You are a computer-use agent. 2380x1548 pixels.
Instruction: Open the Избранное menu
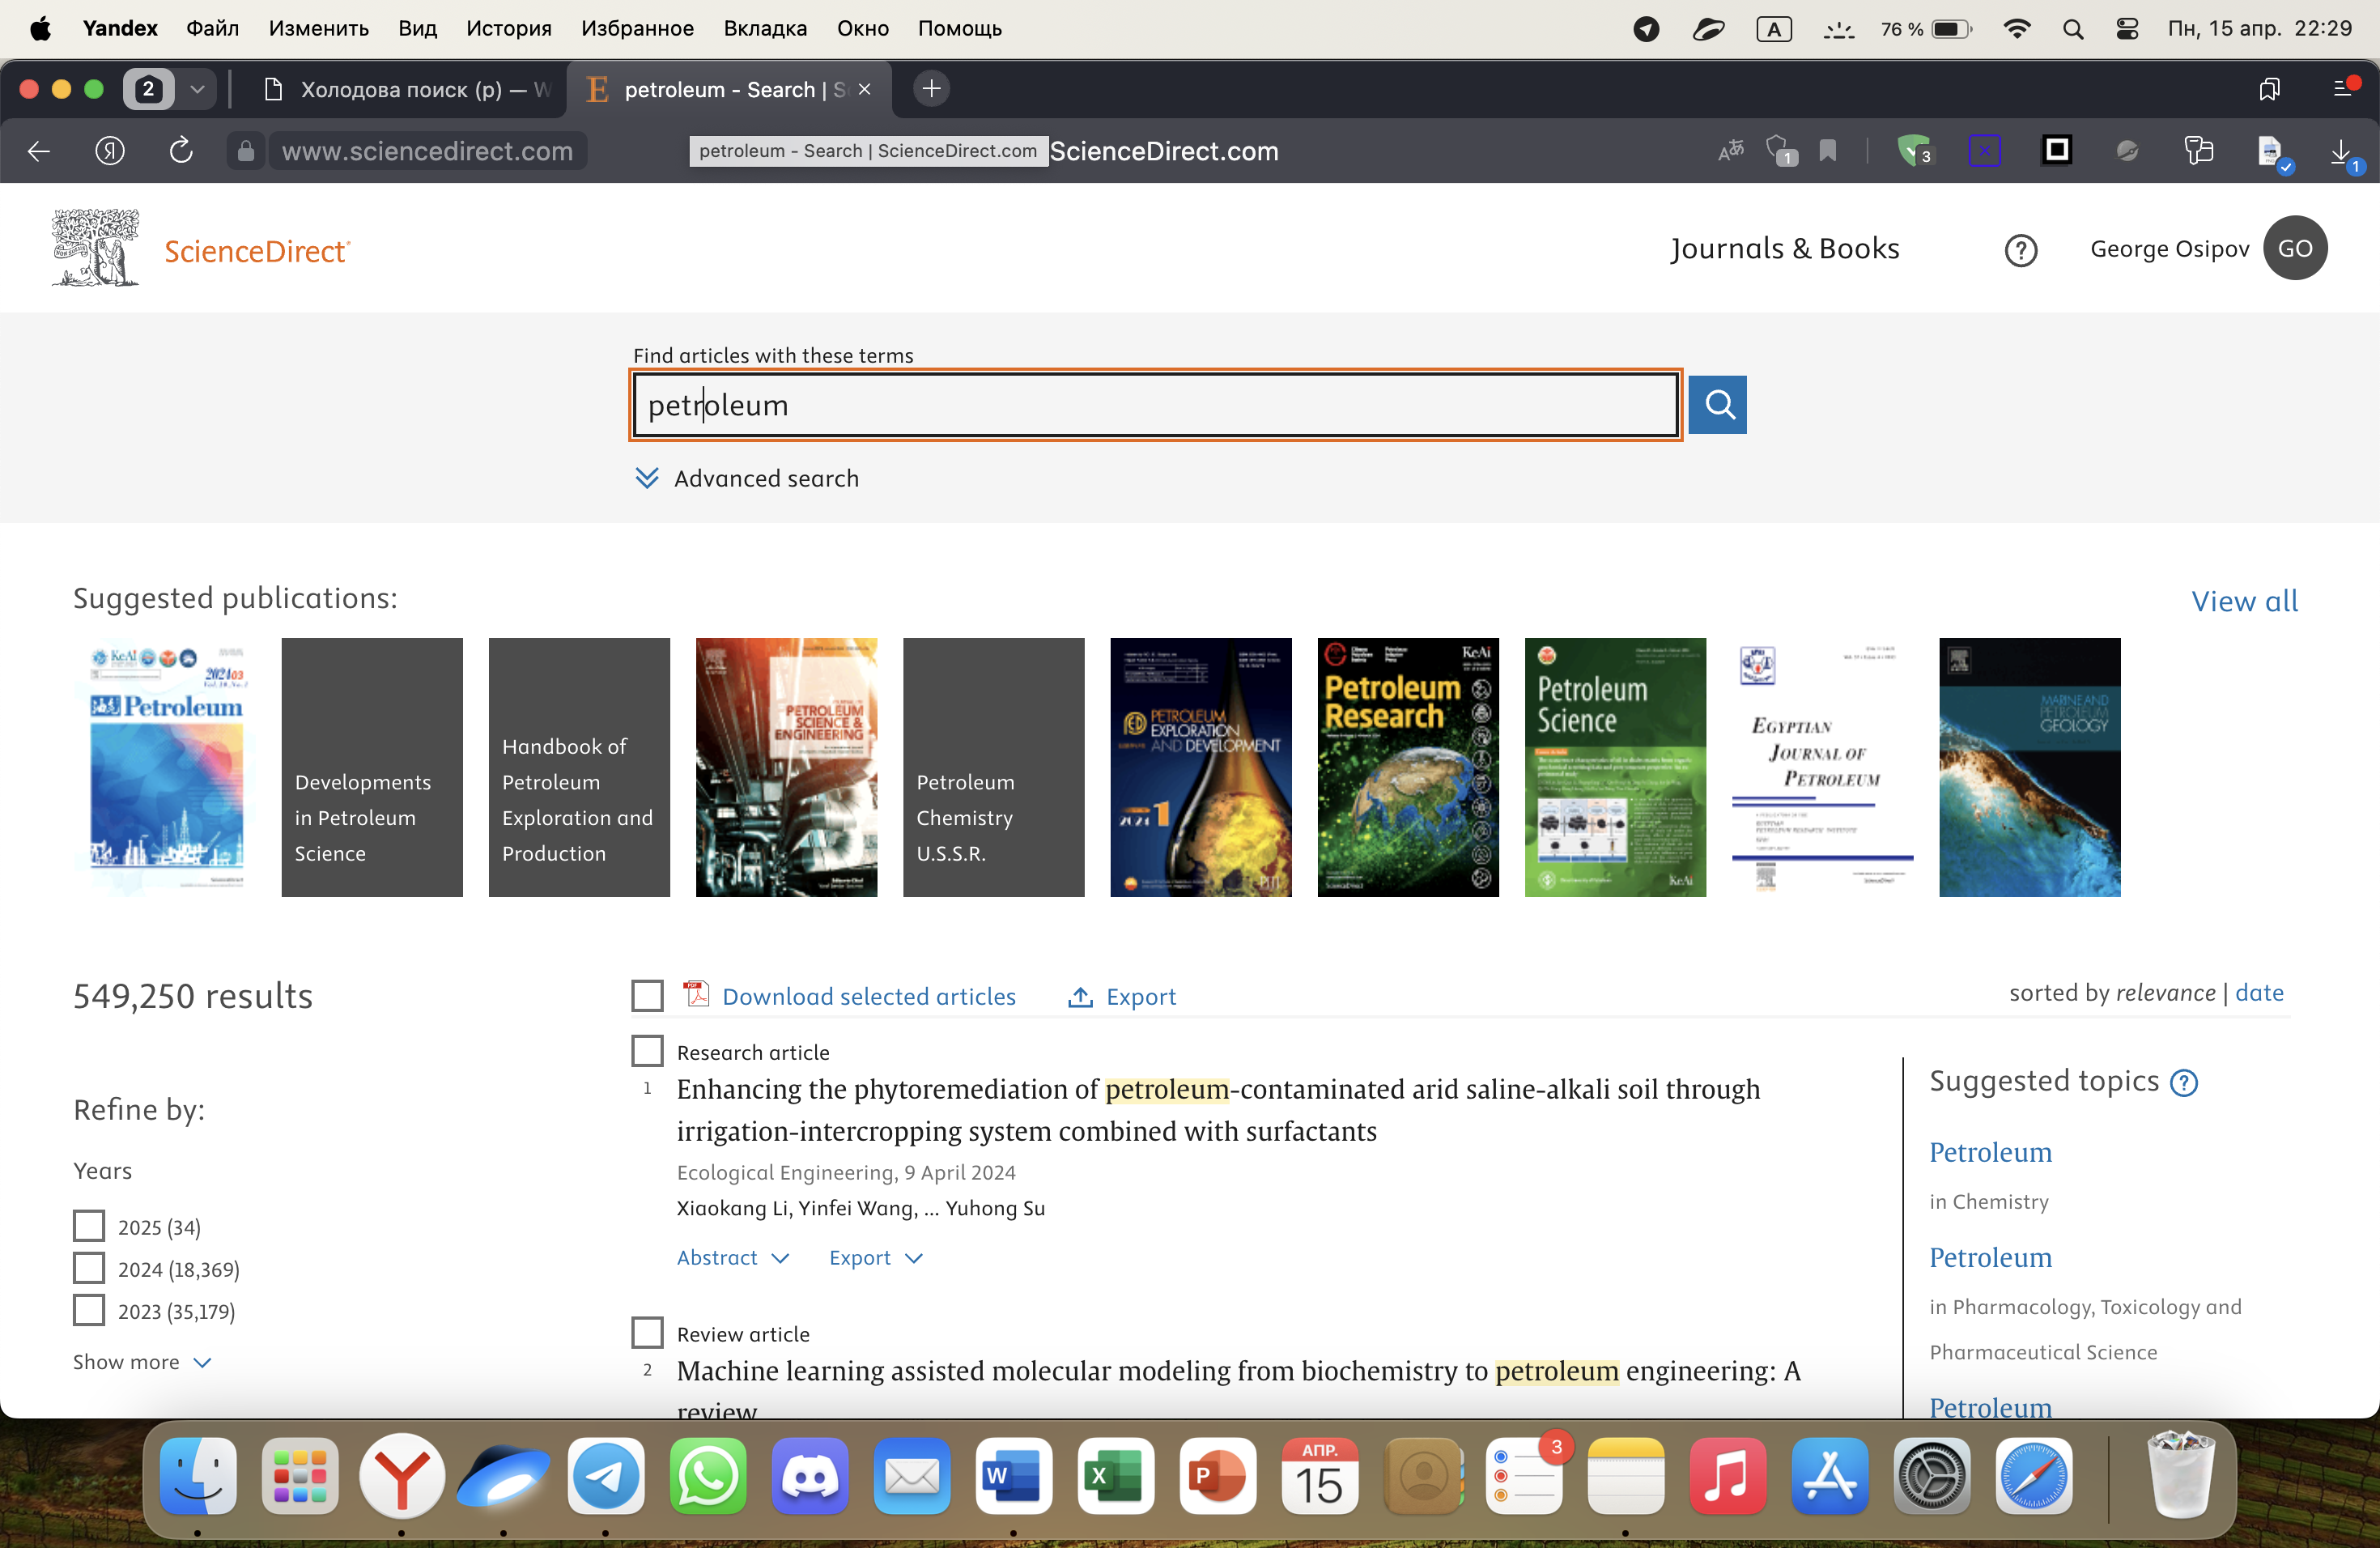[637, 29]
